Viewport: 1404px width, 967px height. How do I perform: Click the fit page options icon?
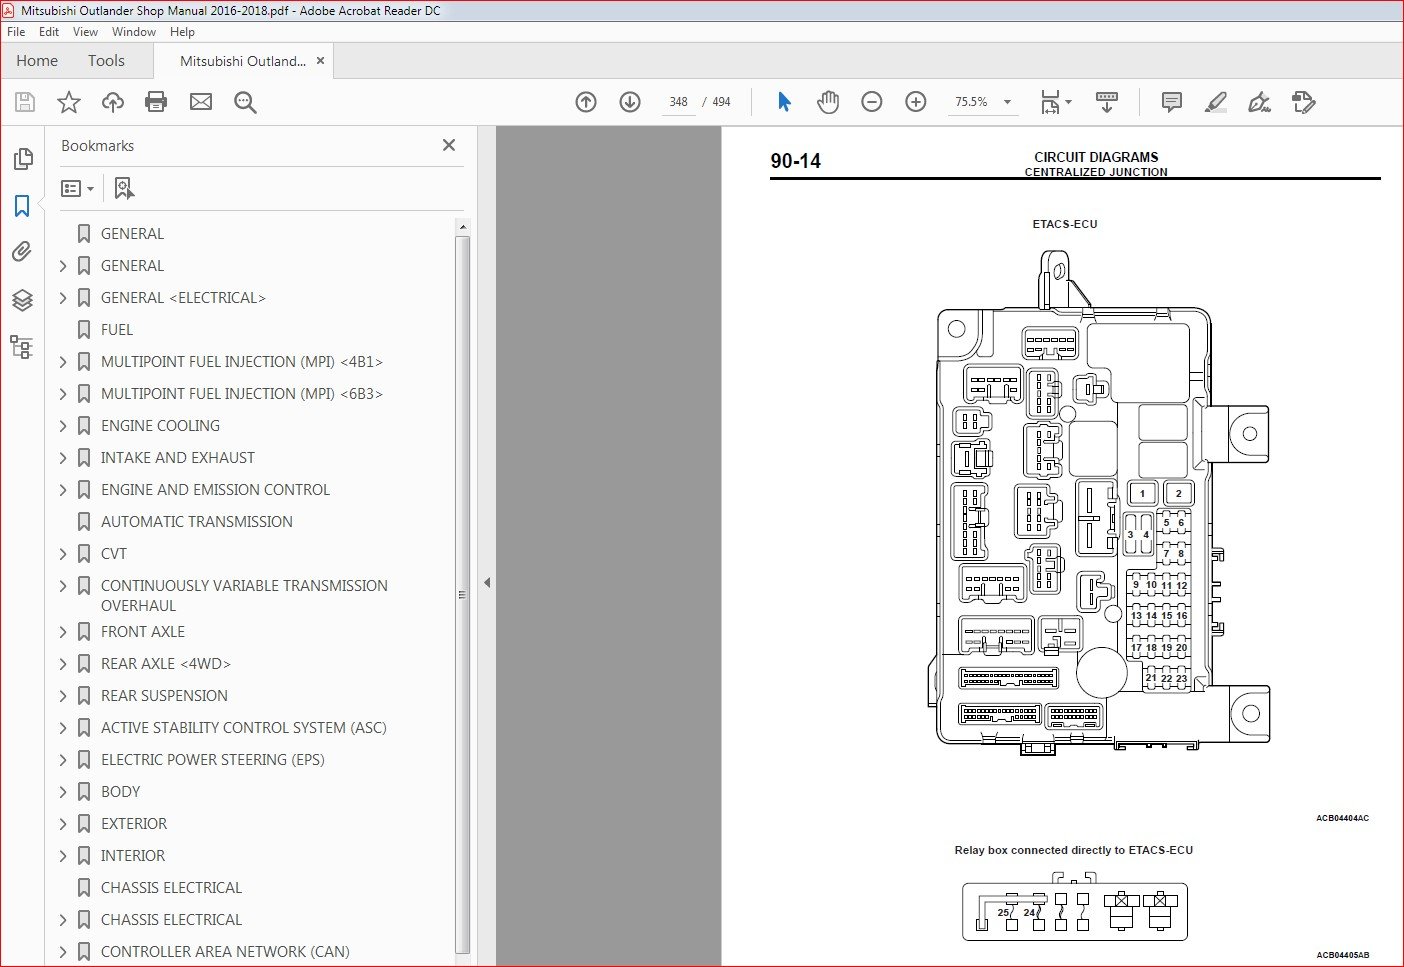click(1055, 102)
